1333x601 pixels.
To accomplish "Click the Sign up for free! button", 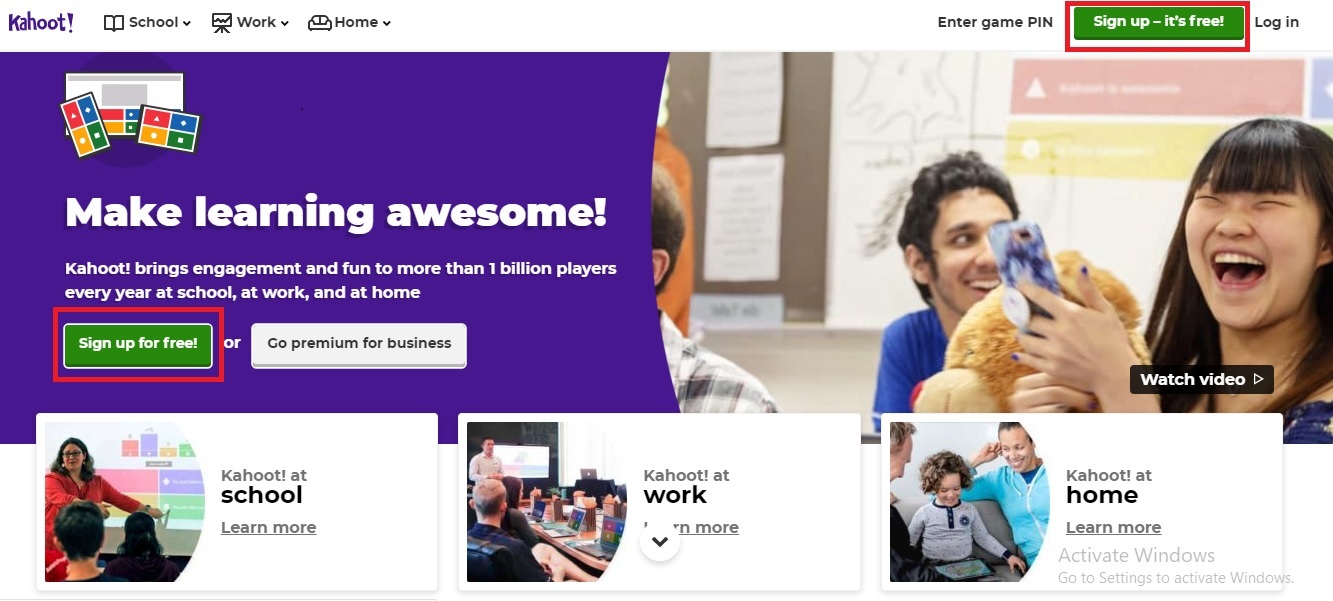I will pos(138,344).
